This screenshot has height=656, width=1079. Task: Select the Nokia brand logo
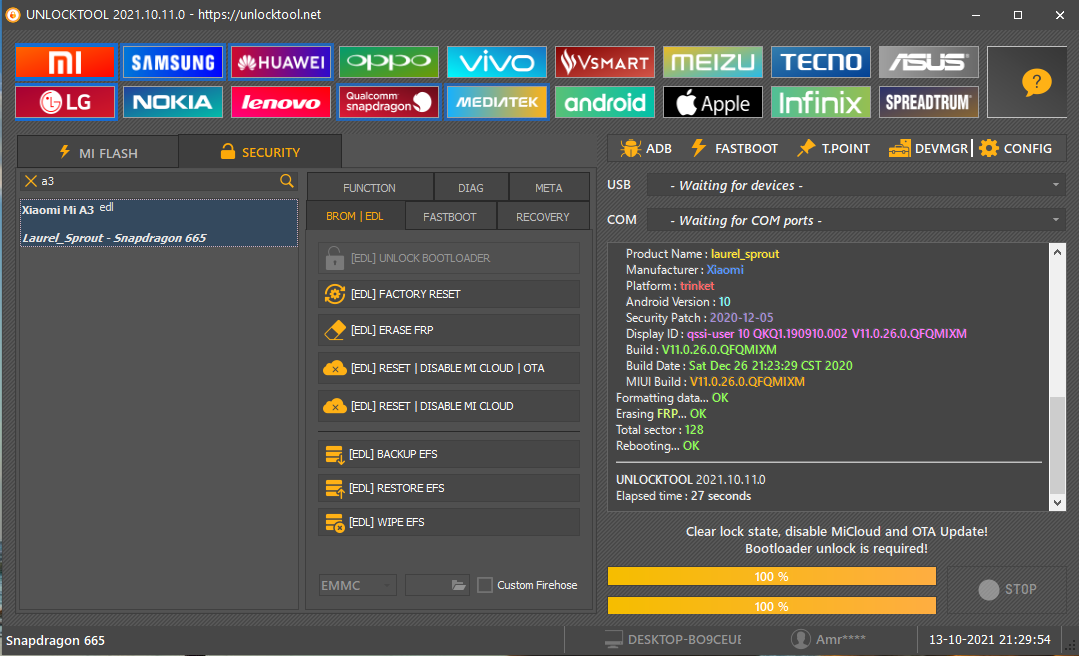point(173,103)
